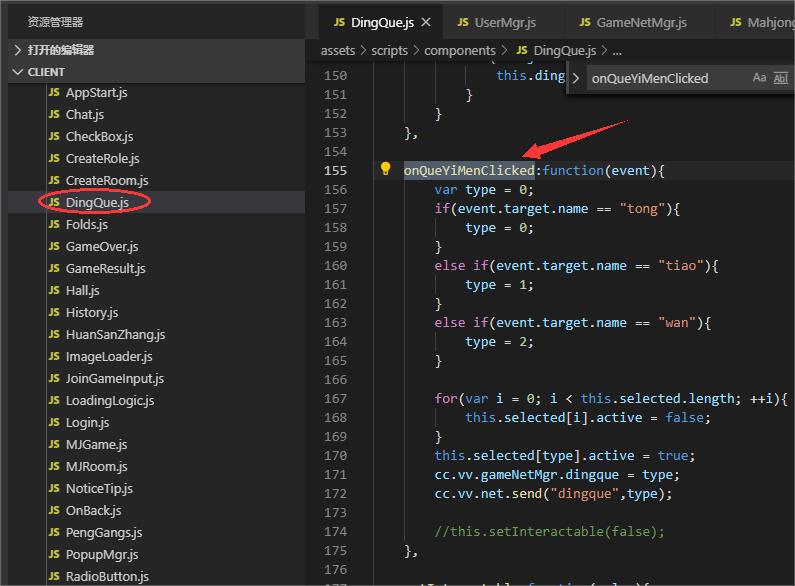Click the "wan" string on line 163
Screen dimensions: 795x586
[x=677, y=322]
